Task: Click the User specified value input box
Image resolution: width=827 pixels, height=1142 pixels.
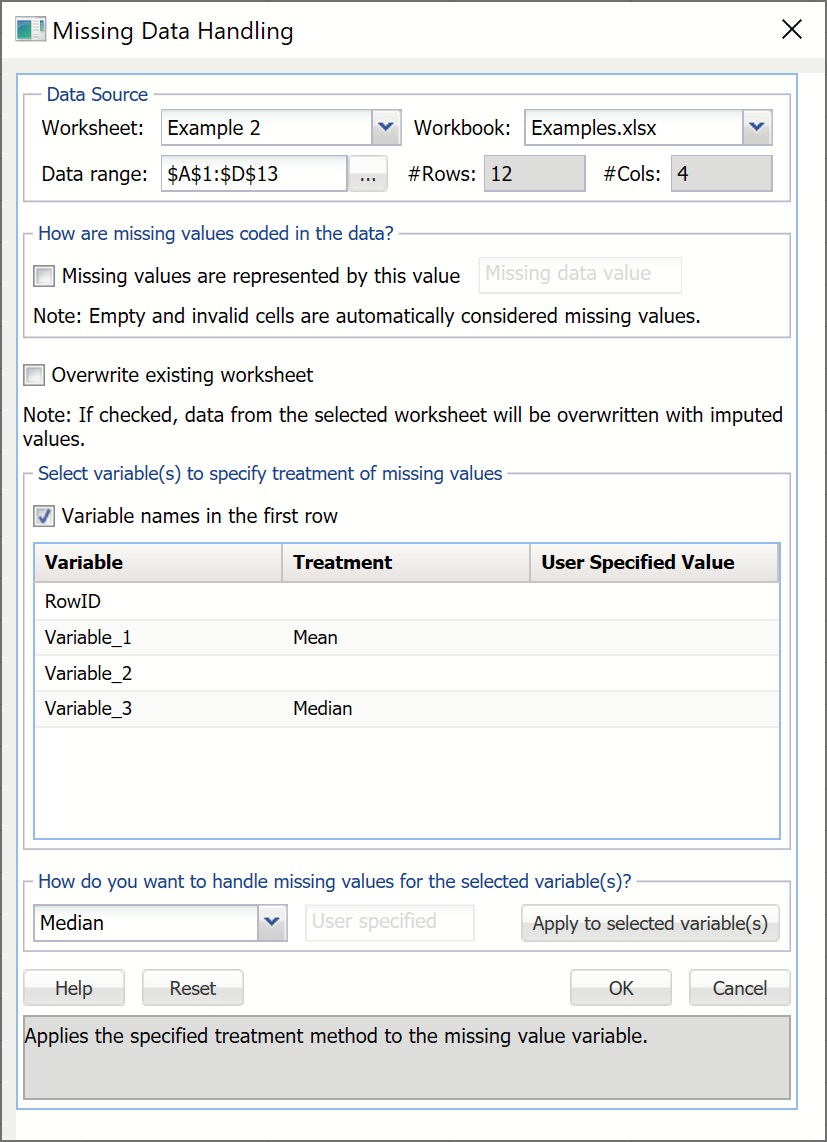Action: pos(389,922)
